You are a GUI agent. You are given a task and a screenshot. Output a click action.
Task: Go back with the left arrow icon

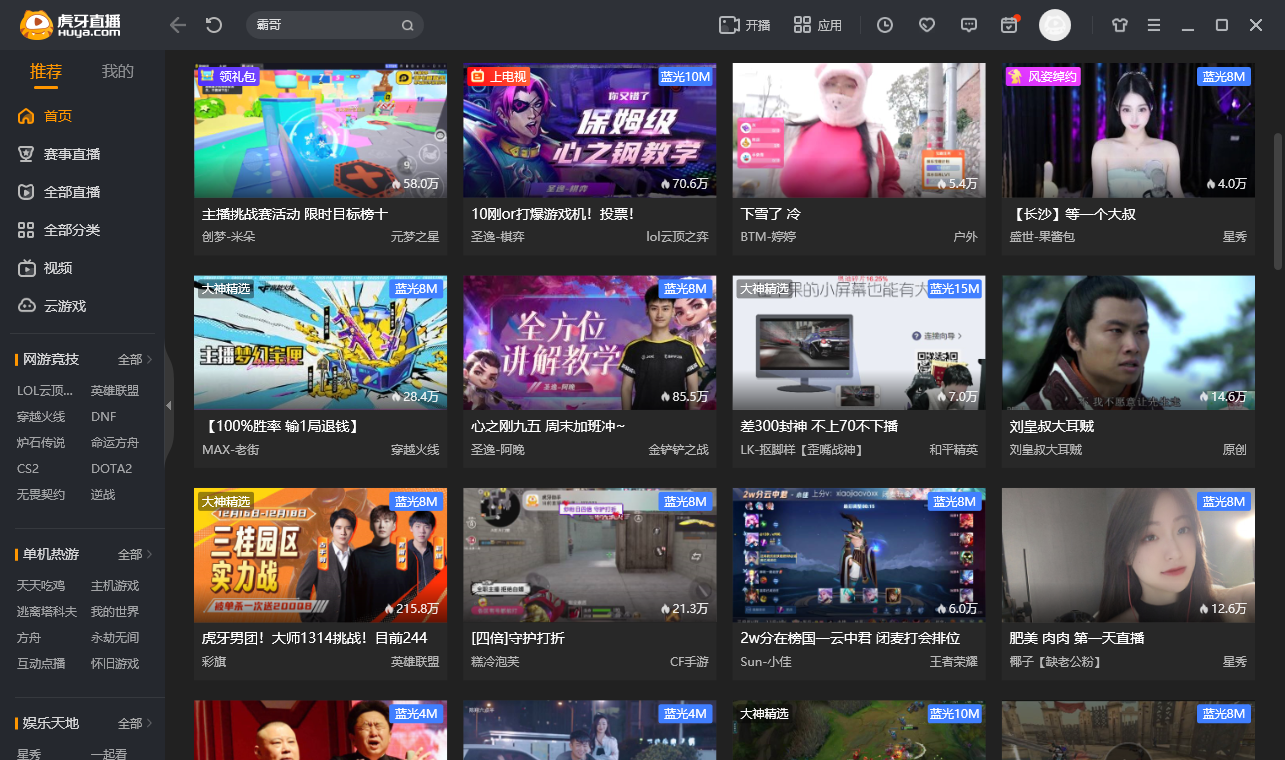point(178,25)
